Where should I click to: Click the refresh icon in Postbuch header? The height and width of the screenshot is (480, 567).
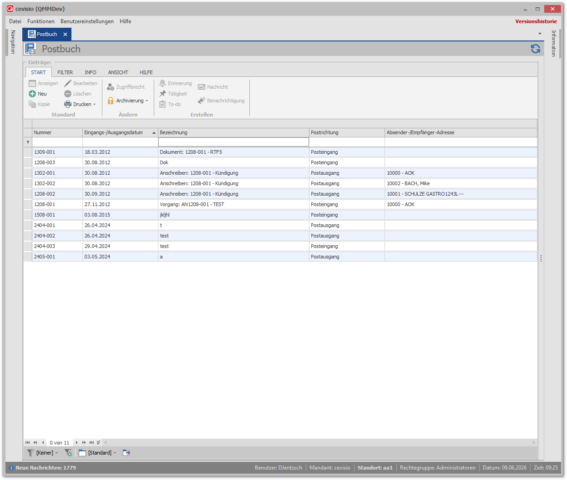(535, 49)
